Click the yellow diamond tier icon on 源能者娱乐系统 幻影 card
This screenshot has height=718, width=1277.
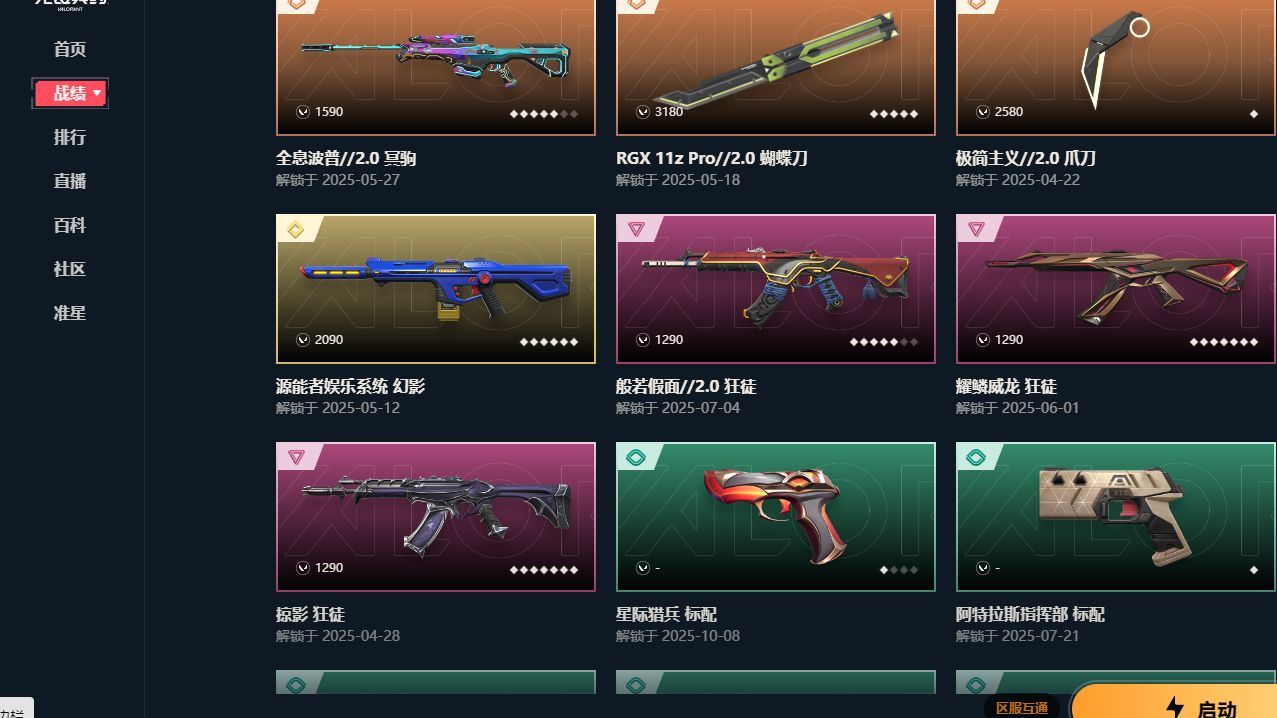(295, 230)
